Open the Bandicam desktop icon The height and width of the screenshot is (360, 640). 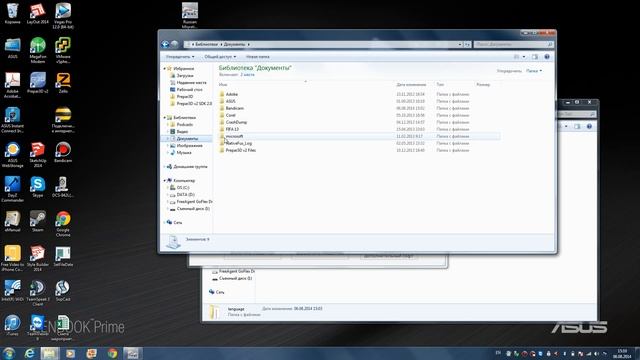point(63,152)
